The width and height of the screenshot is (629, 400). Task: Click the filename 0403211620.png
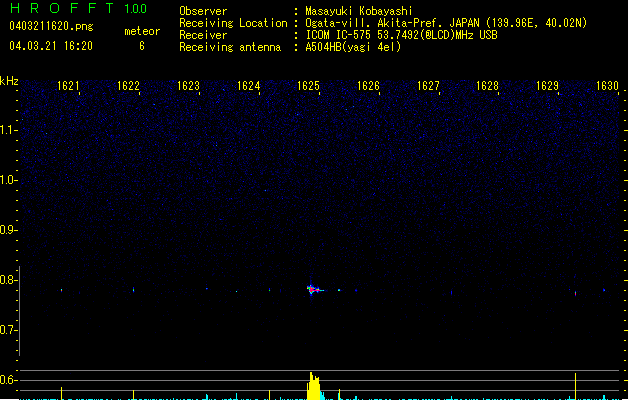click(49, 26)
